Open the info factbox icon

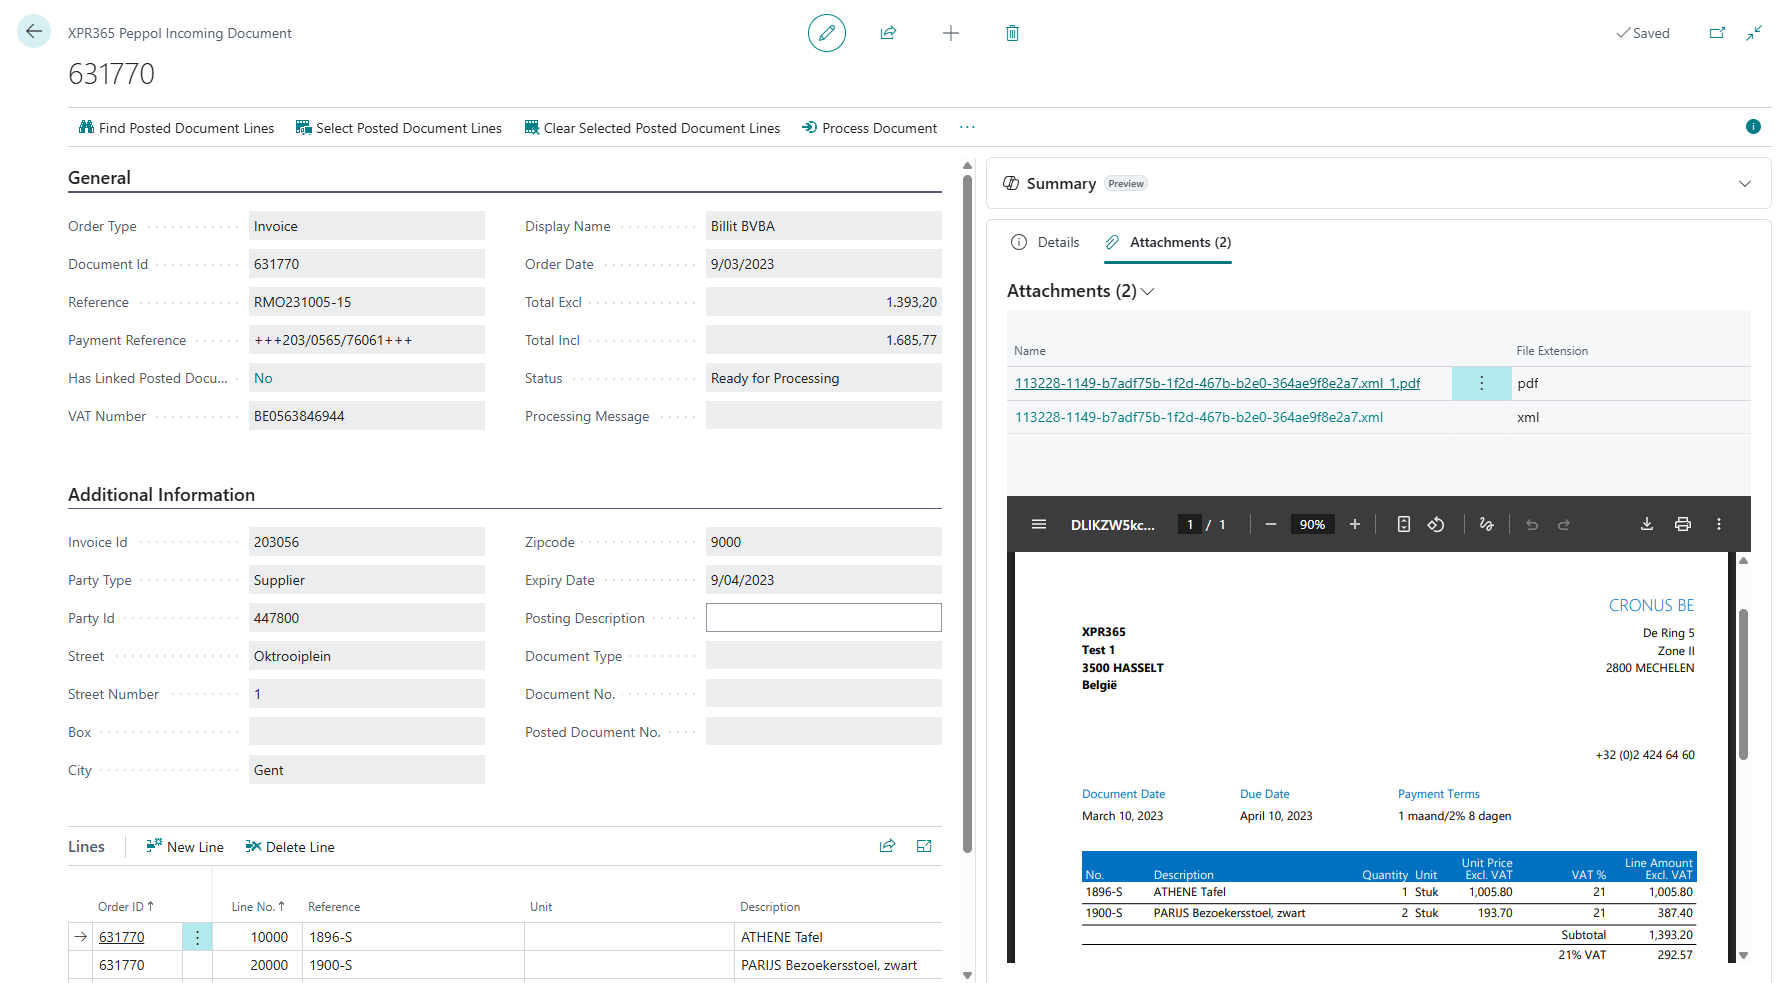click(1753, 126)
